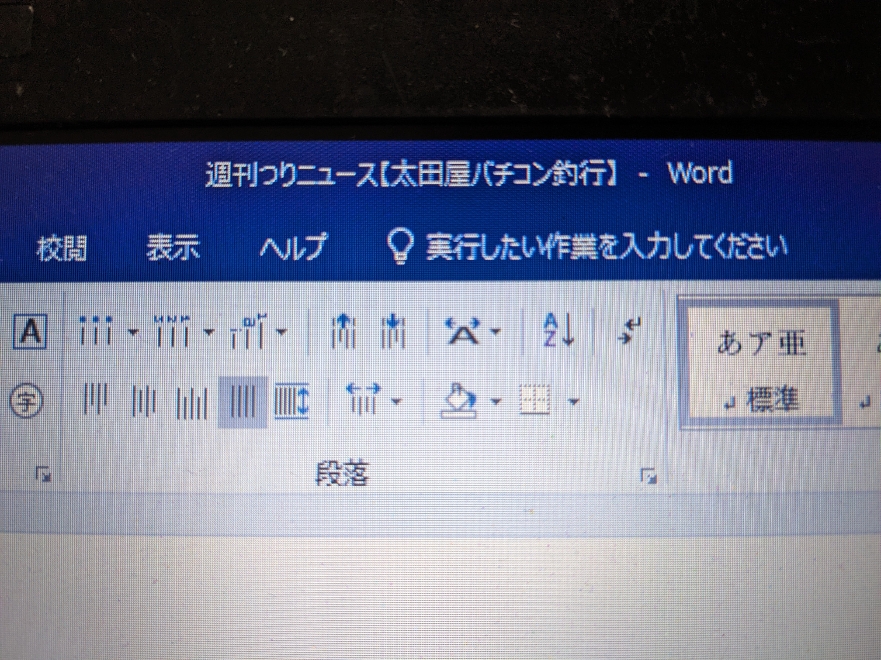Open the 校閲 ribbon tab
This screenshot has width=881, height=660.
[62, 248]
